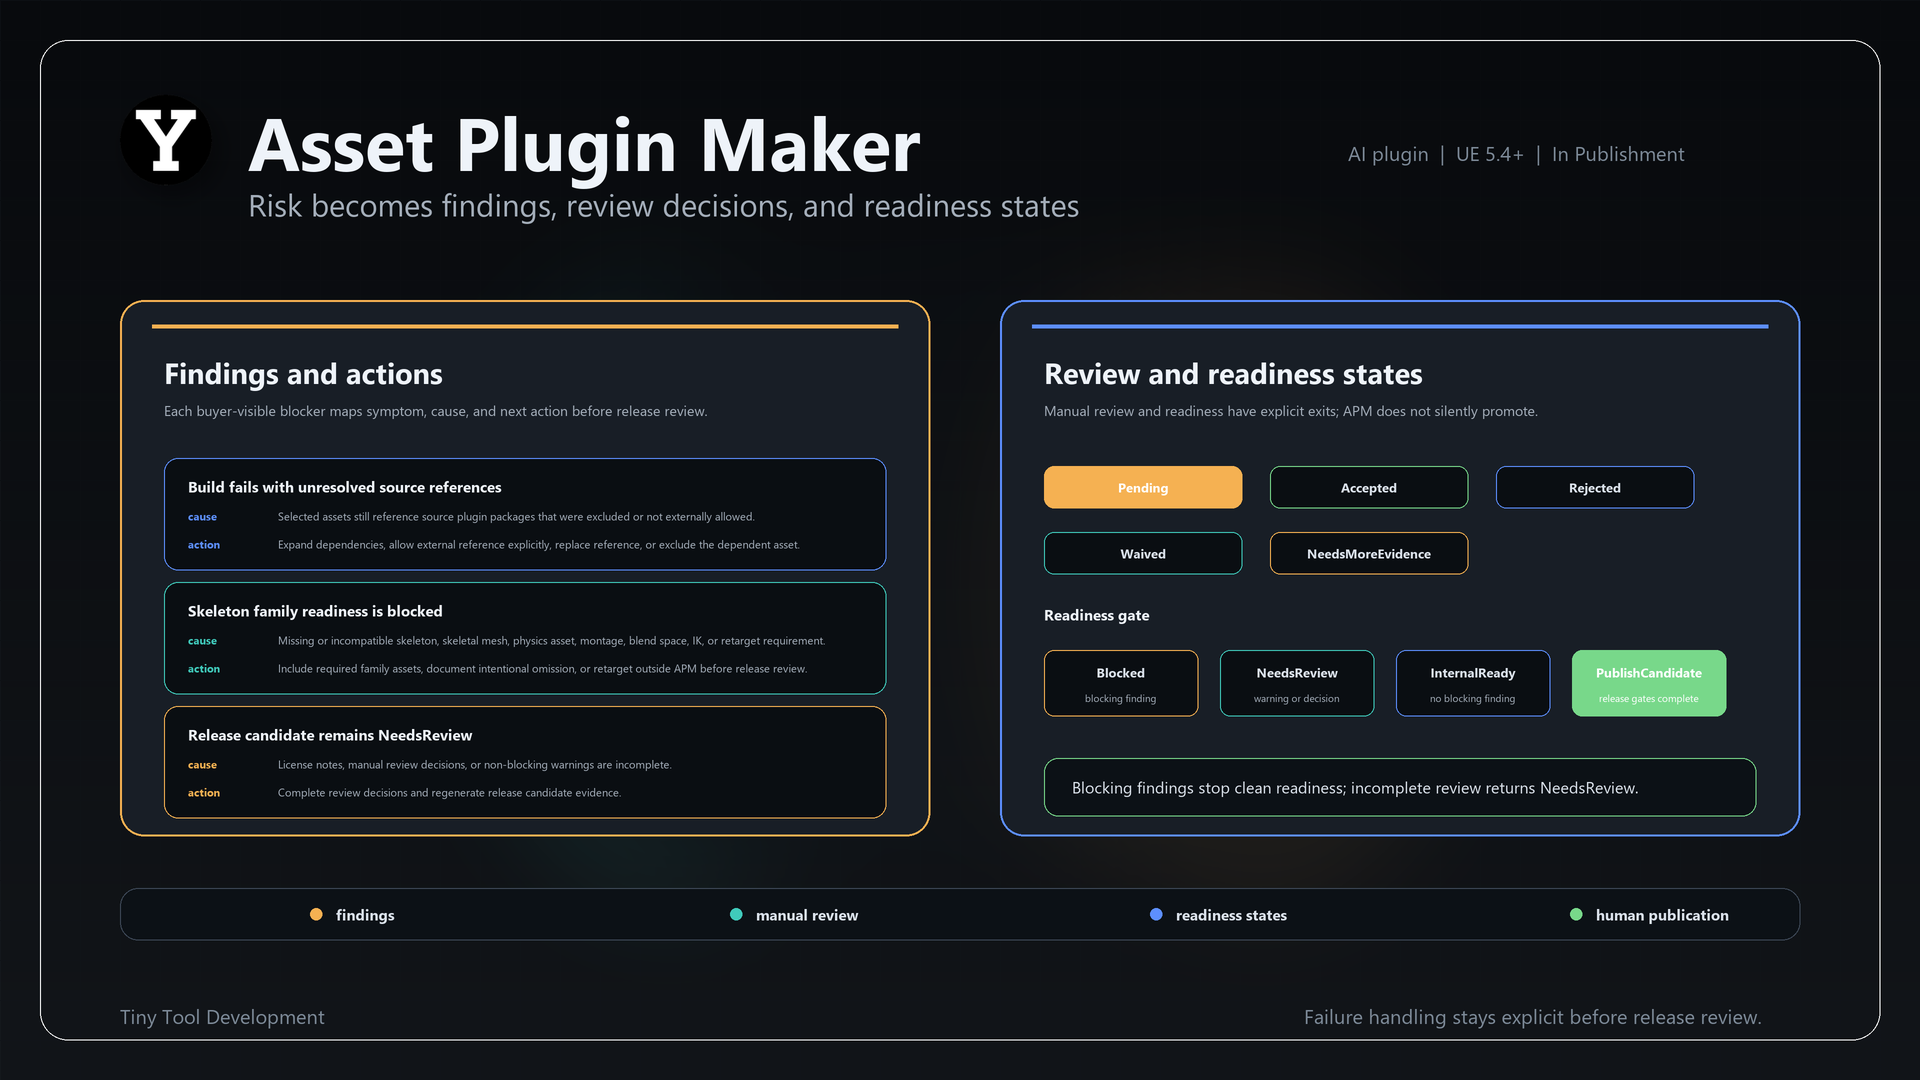Click the Y logo icon
1920x1080 pixels.
click(x=165, y=140)
